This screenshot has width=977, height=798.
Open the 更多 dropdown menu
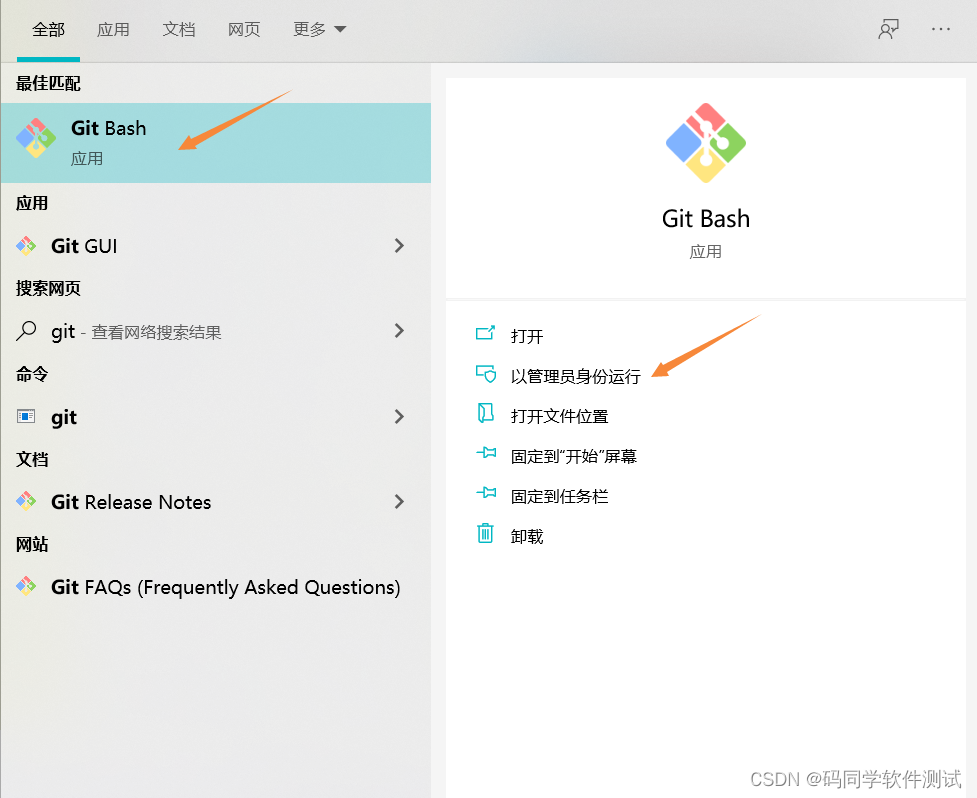319,29
